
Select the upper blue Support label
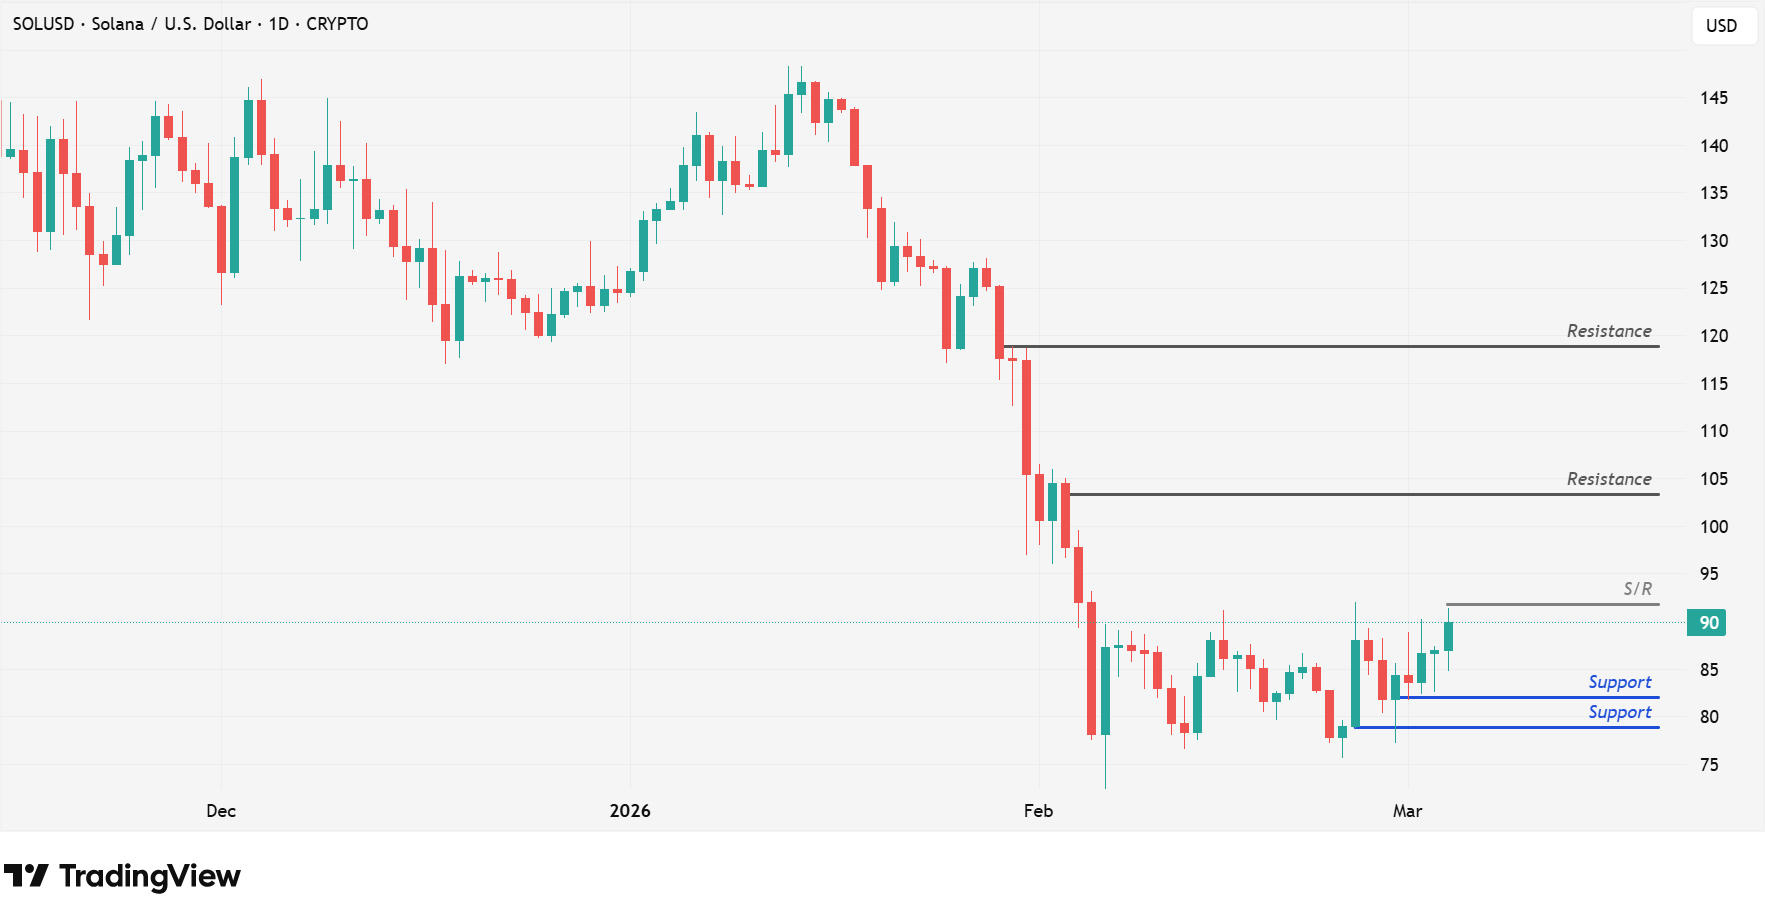(x=1619, y=682)
